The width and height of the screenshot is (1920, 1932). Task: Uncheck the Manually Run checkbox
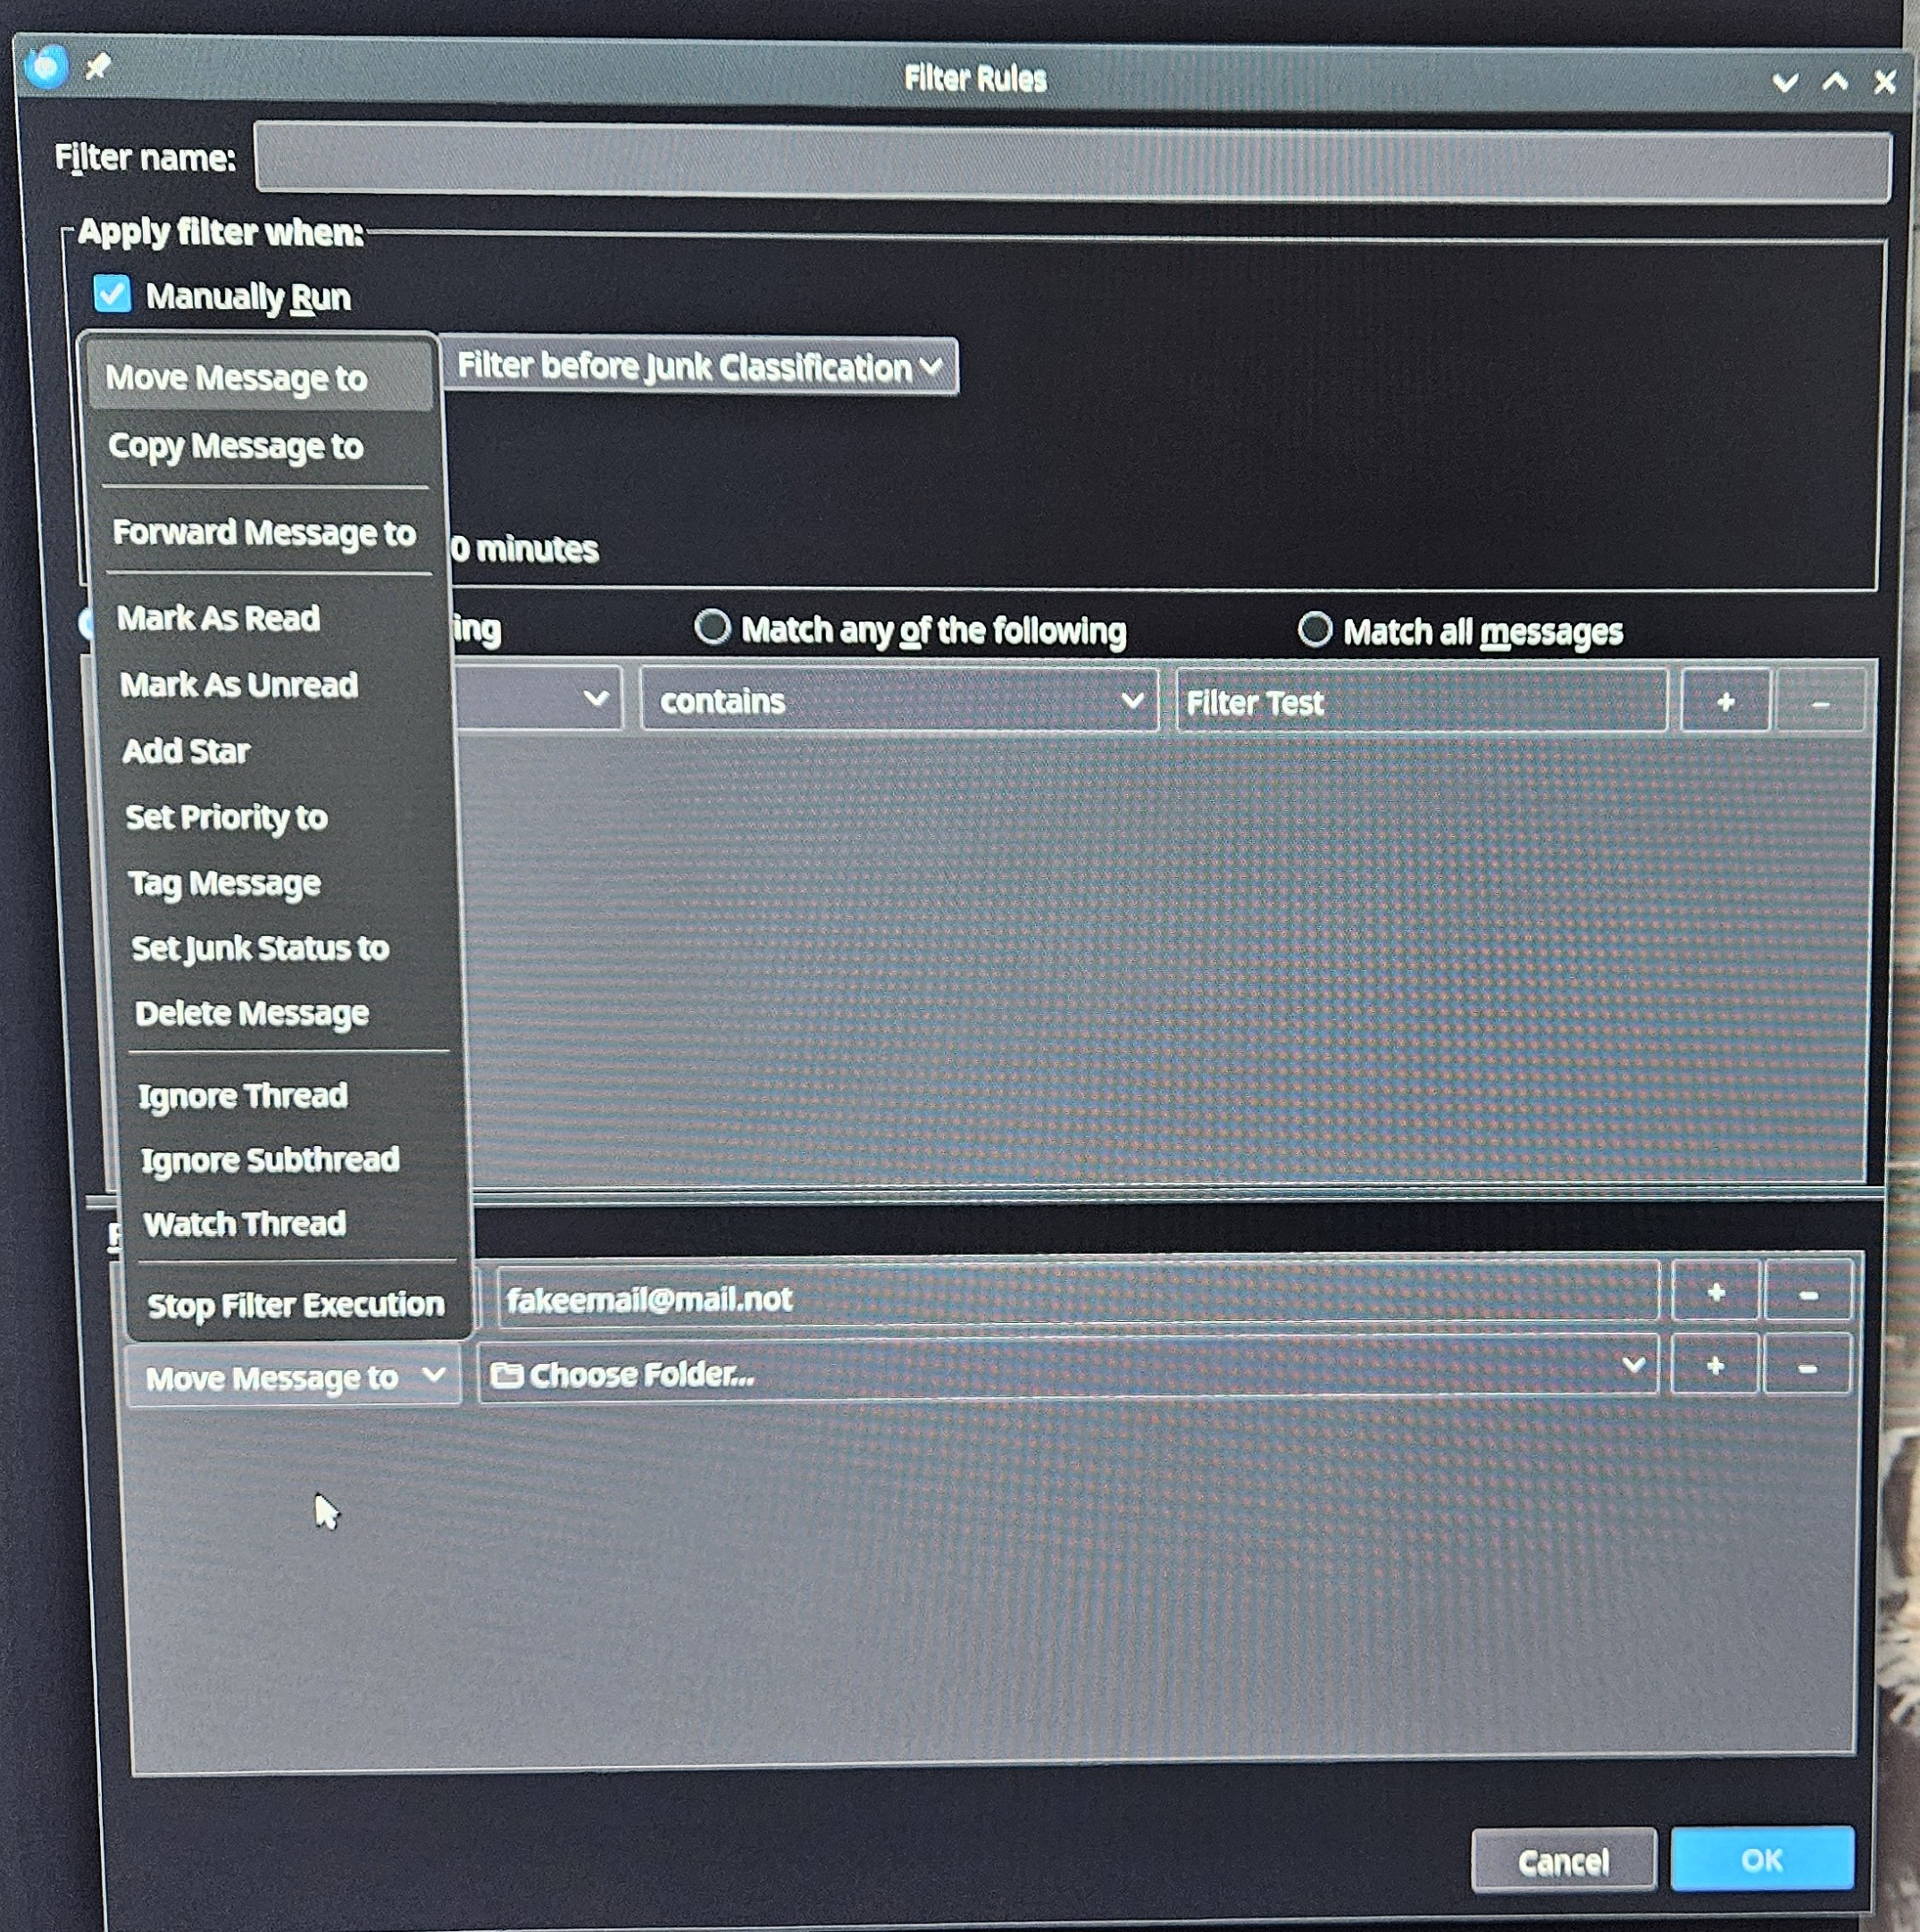tap(112, 294)
